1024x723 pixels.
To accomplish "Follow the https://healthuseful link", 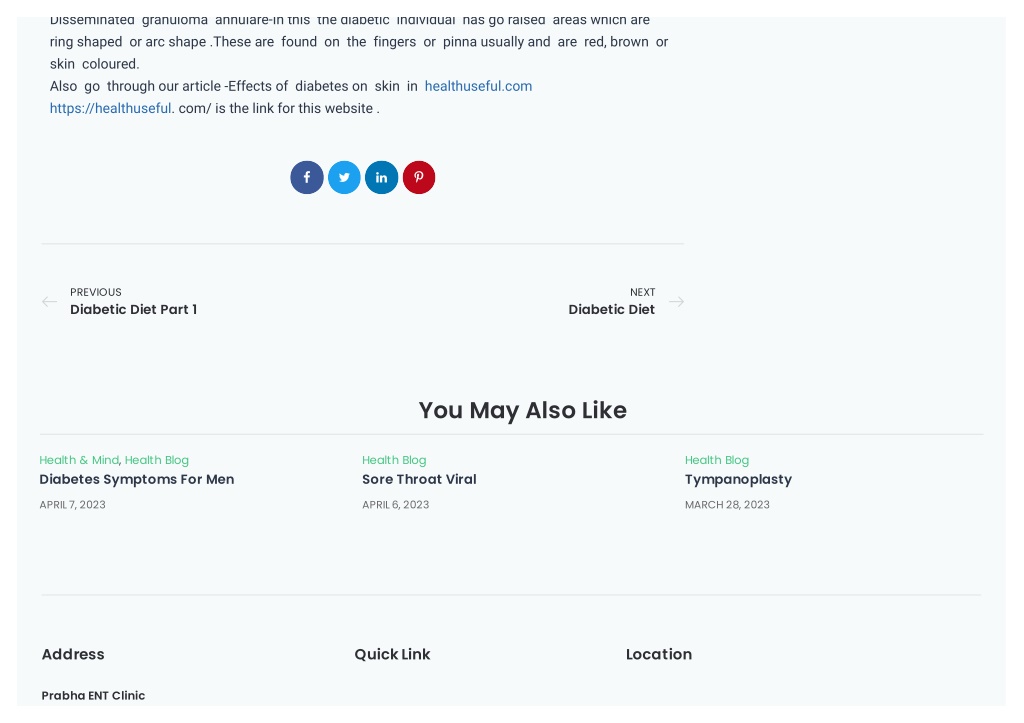I will pos(110,108).
